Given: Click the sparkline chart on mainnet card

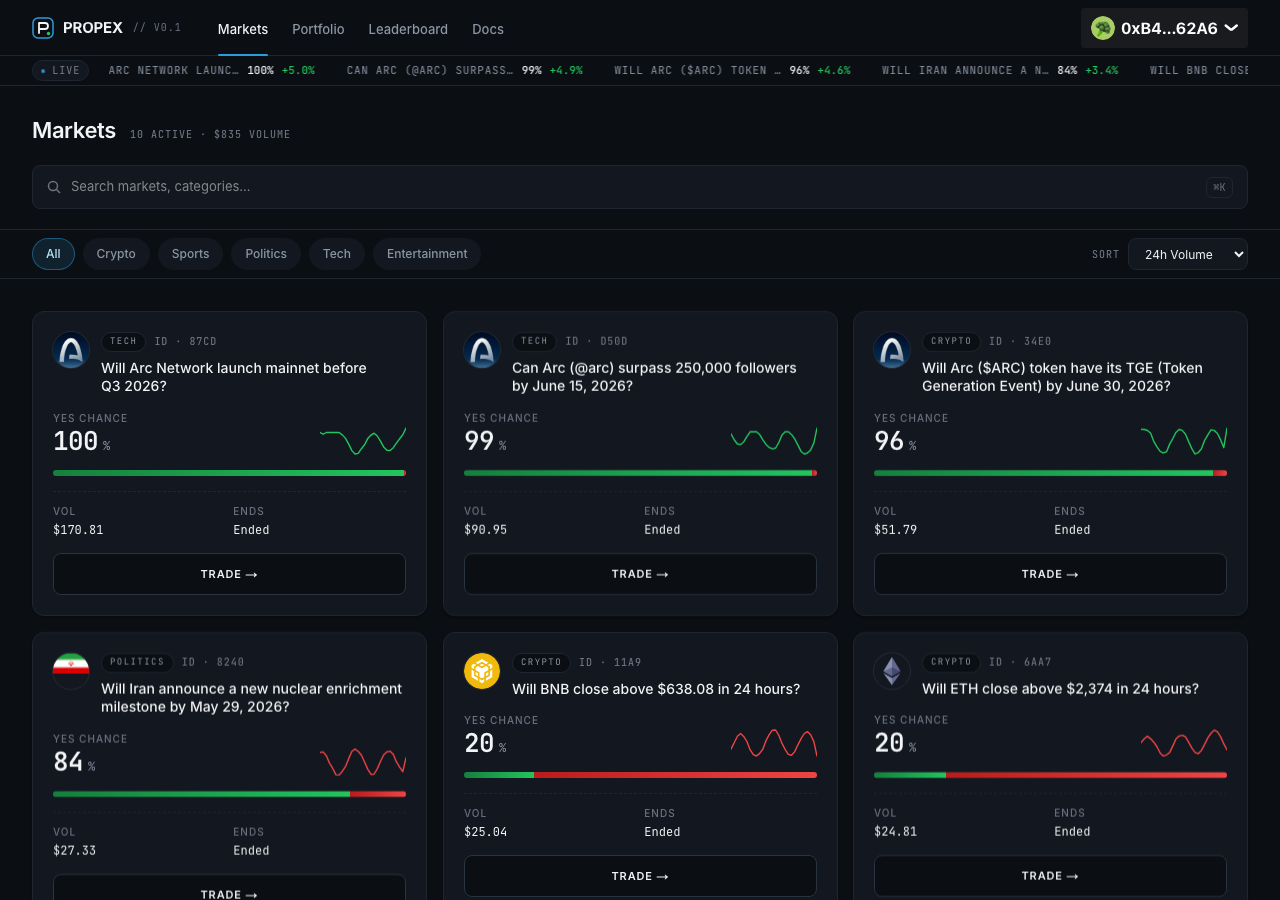Looking at the screenshot, I should 363,441.
